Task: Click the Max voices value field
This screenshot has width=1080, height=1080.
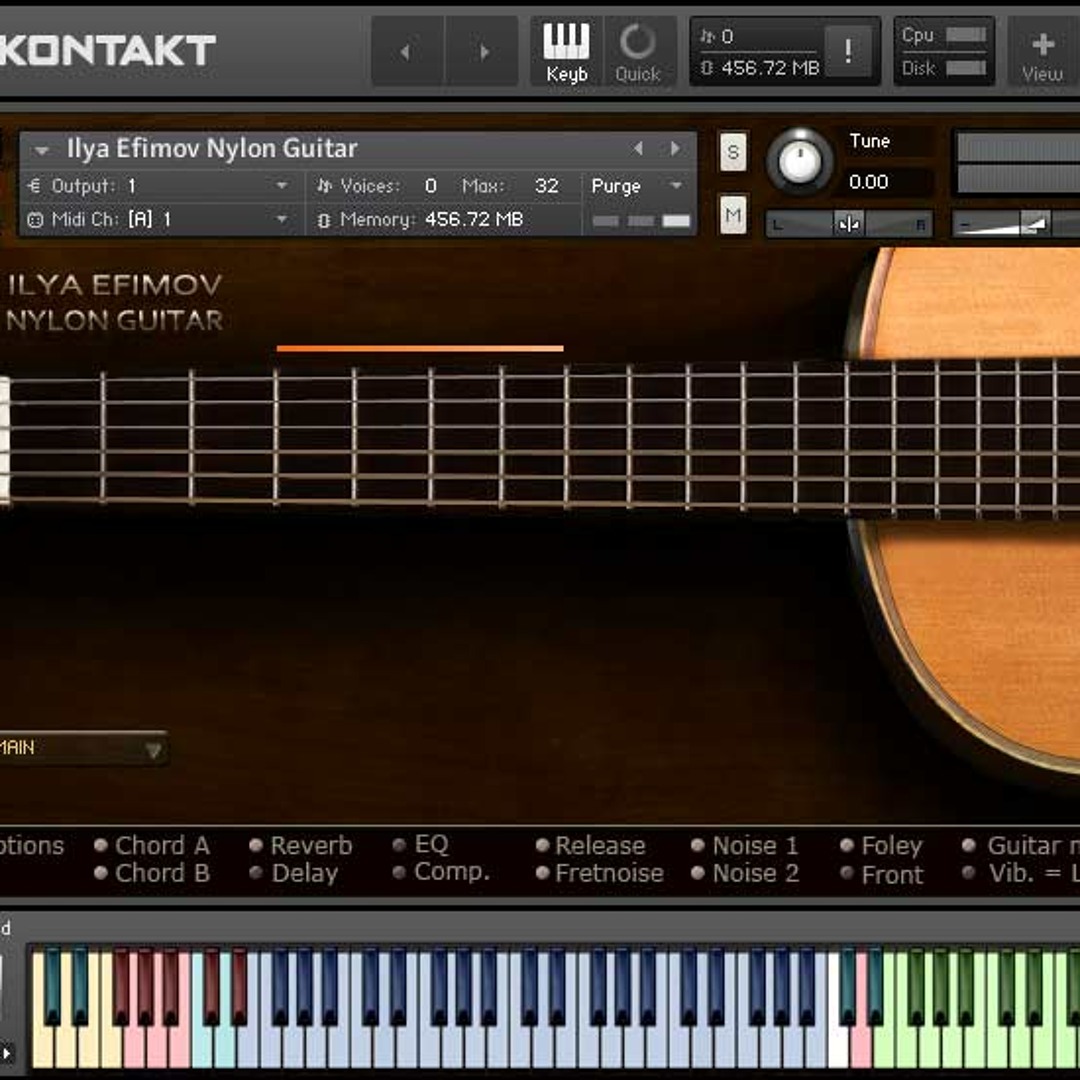Action: pyautogui.click(x=546, y=186)
